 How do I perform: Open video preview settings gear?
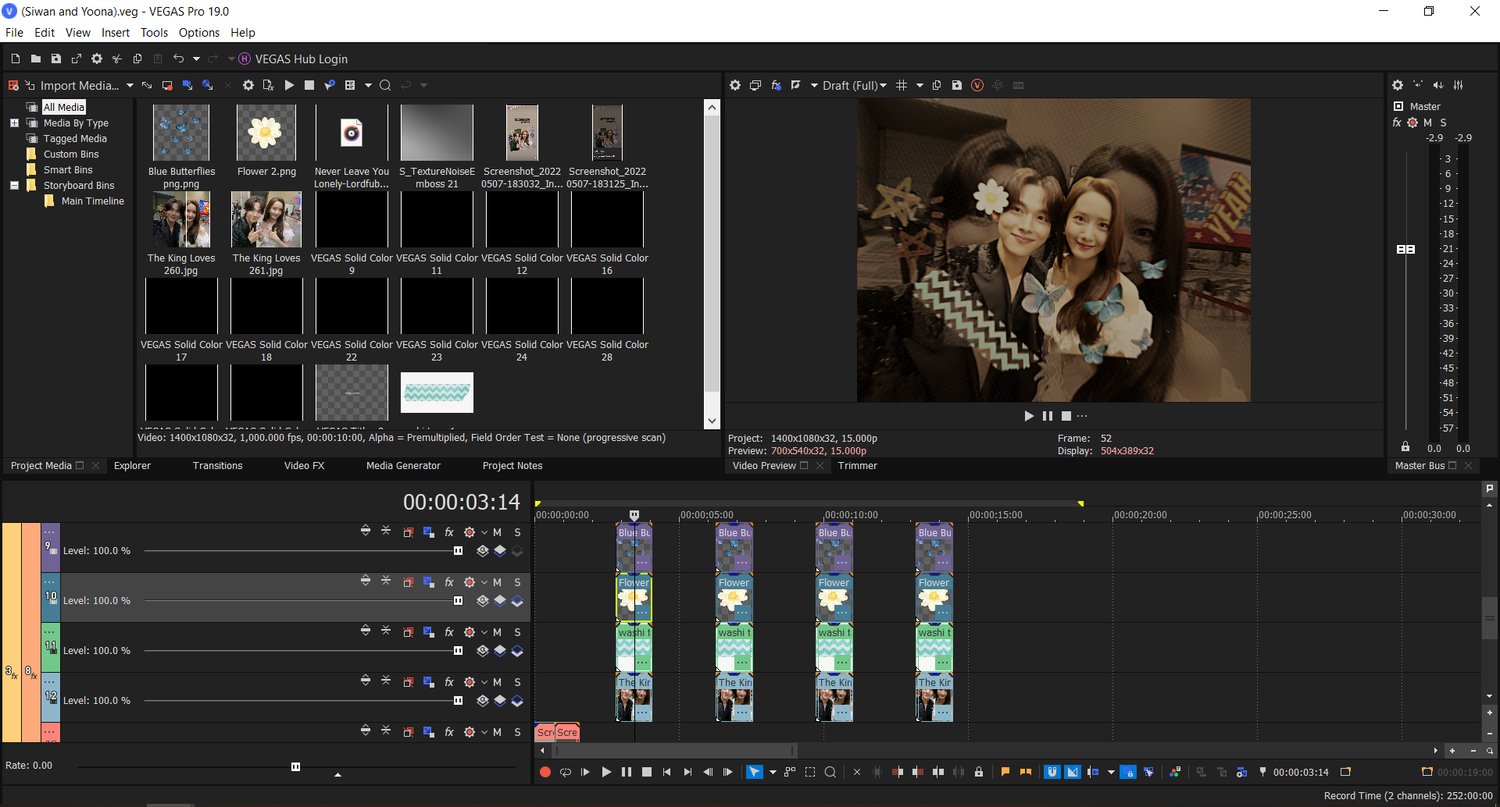(x=735, y=86)
